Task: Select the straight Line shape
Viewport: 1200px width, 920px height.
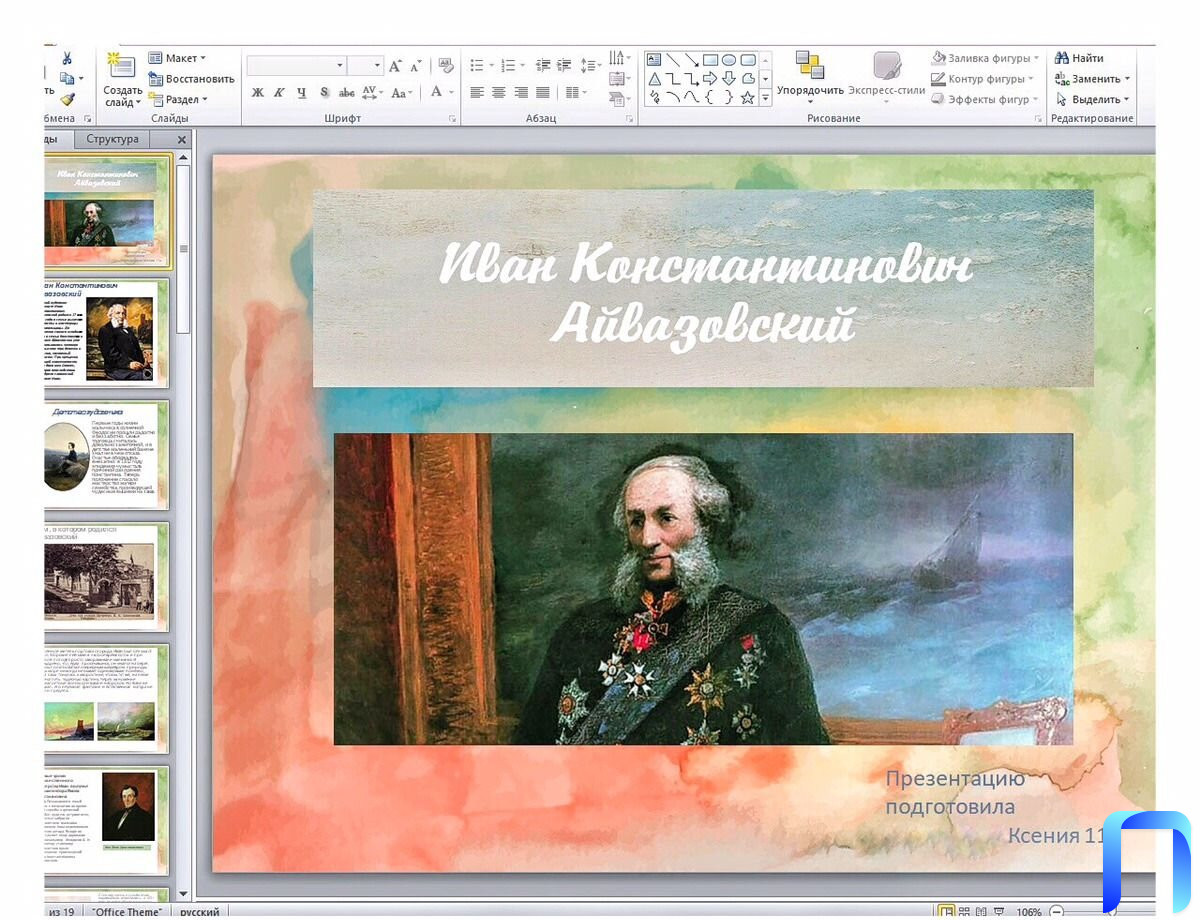Action: (x=673, y=60)
